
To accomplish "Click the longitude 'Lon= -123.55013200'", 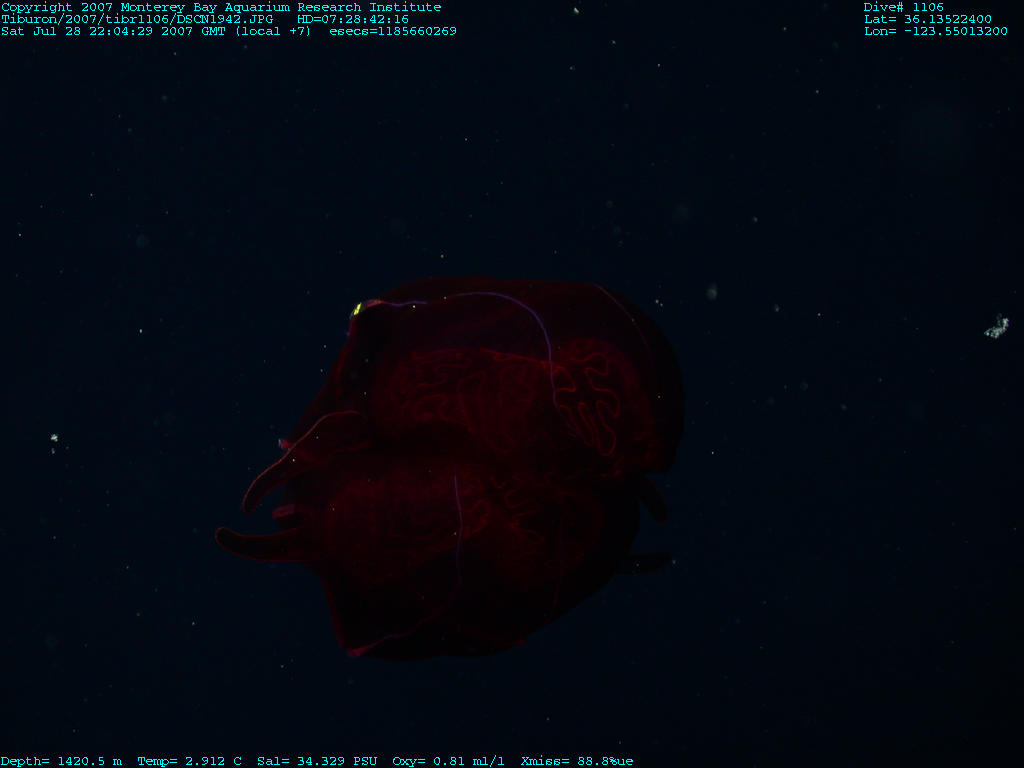I will click(935, 31).
